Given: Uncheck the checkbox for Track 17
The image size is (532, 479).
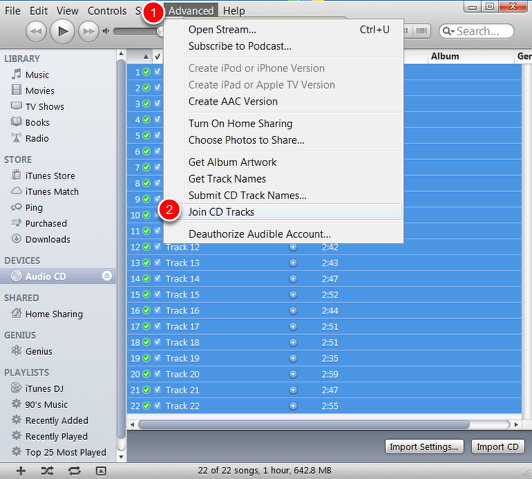Looking at the screenshot, I should tap(157, 326).
